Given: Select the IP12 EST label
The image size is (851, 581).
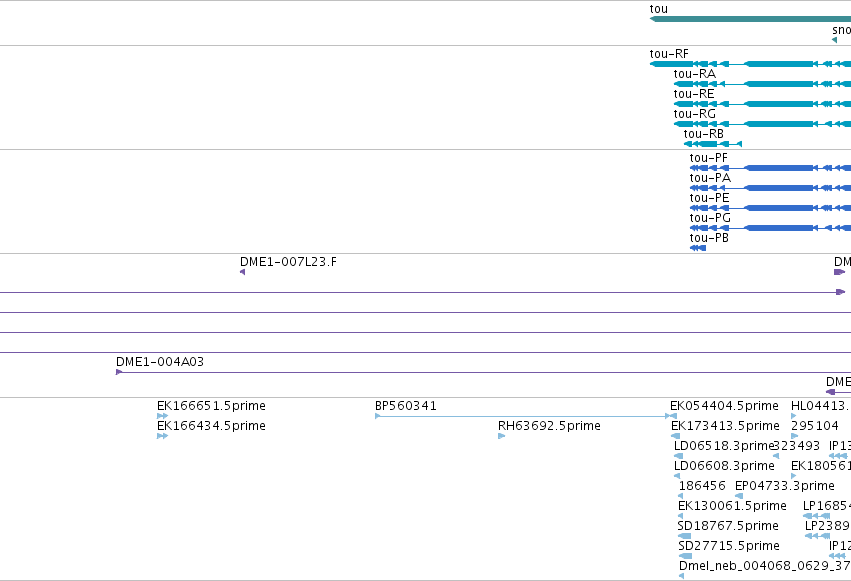Looking at the screenshot, I should click(840, 546).
